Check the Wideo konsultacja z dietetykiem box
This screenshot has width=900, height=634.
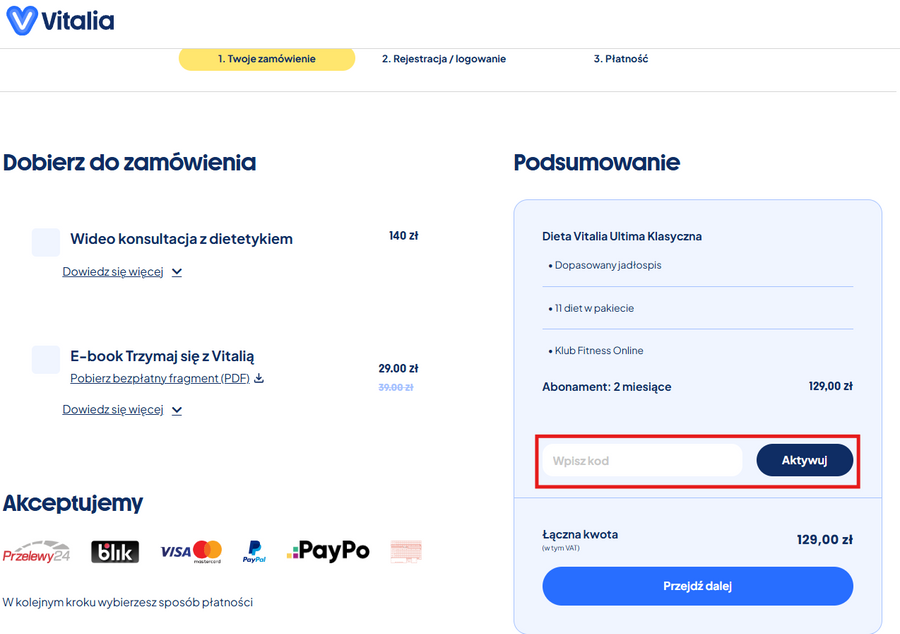[46, 242]
